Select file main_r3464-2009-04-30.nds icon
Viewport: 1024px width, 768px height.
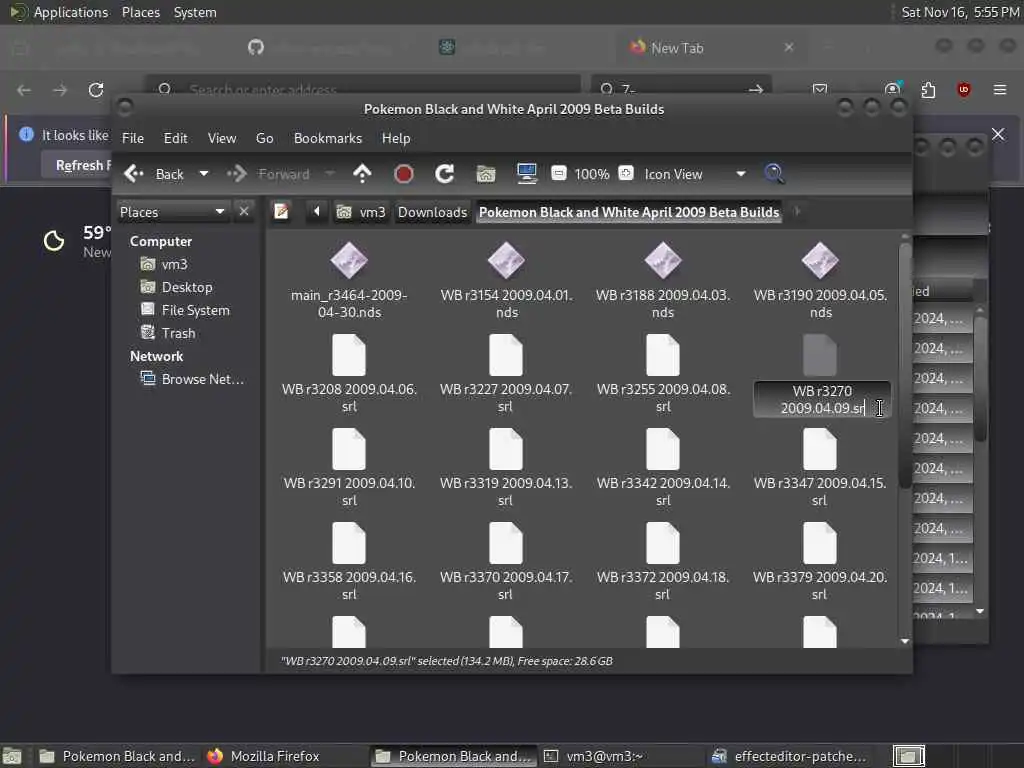pos(349,261)
